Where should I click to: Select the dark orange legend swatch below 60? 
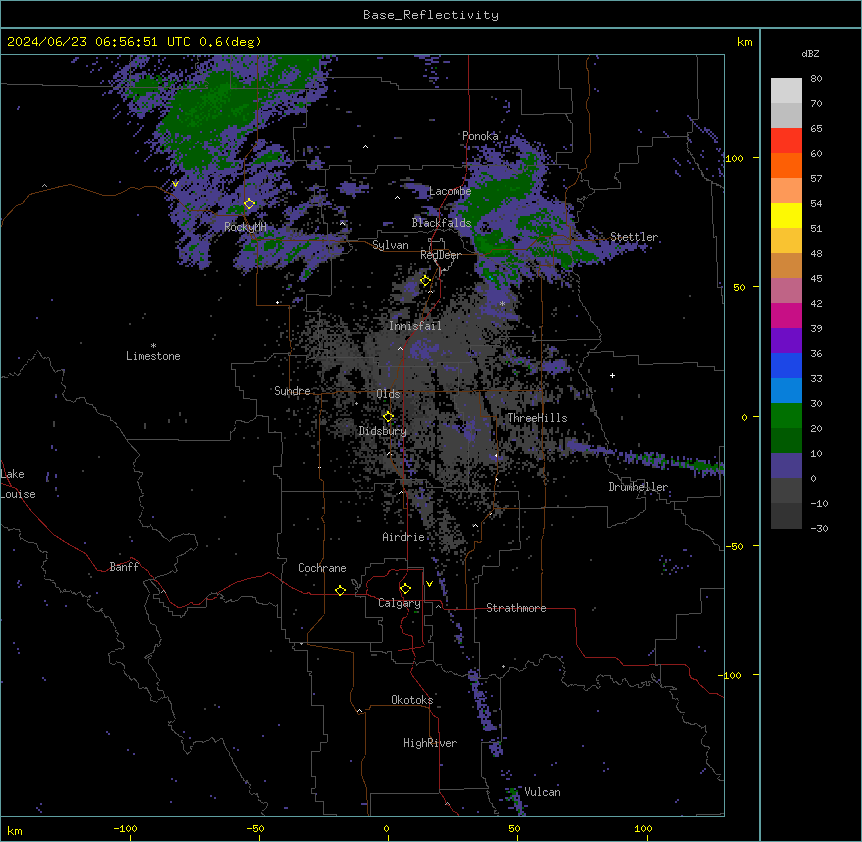(786, 165)
